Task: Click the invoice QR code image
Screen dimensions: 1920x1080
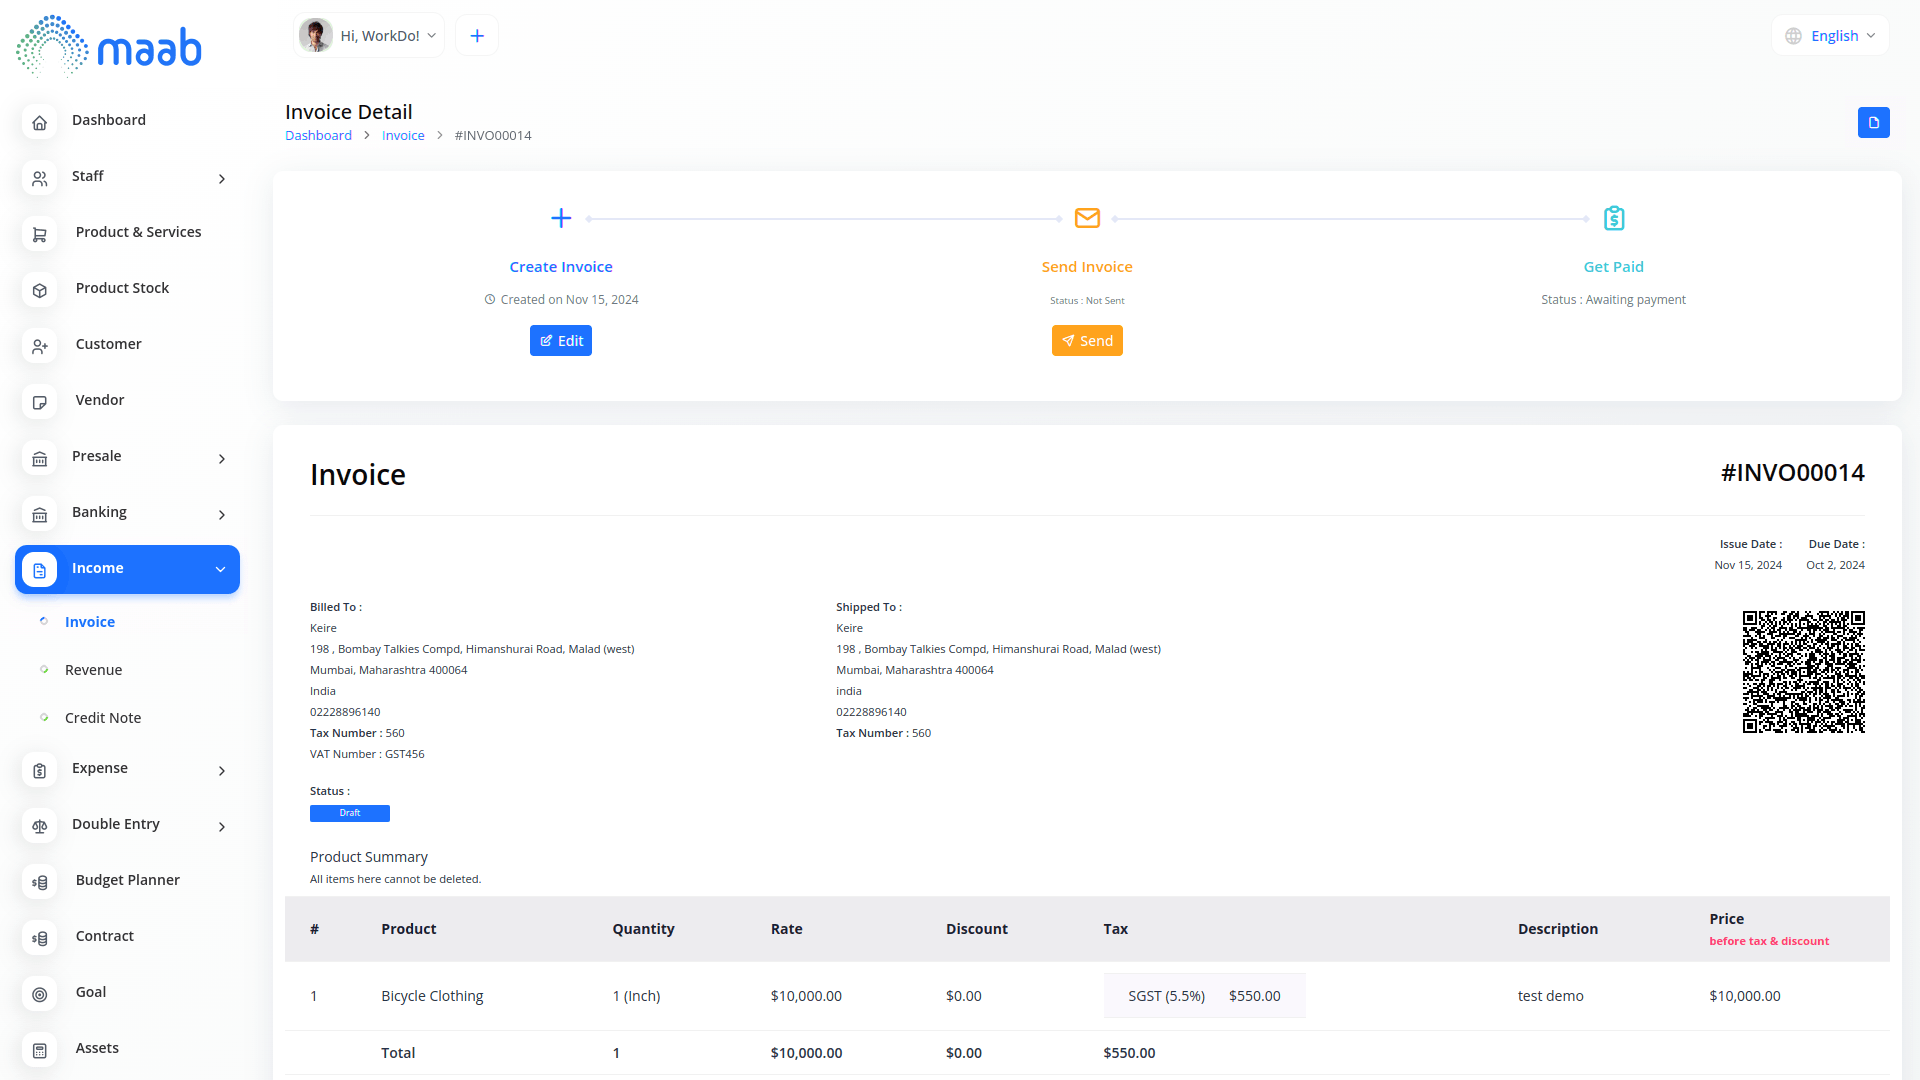Action: [x=1803, y=672]
